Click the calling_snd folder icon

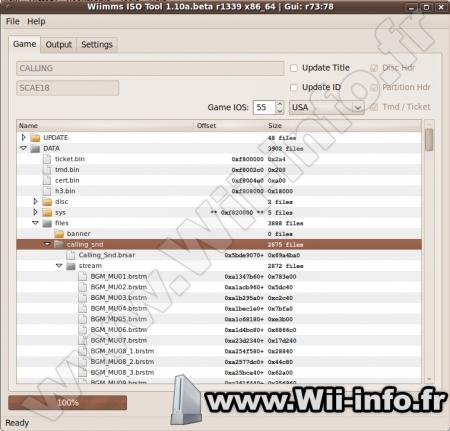tap(59, 244)
